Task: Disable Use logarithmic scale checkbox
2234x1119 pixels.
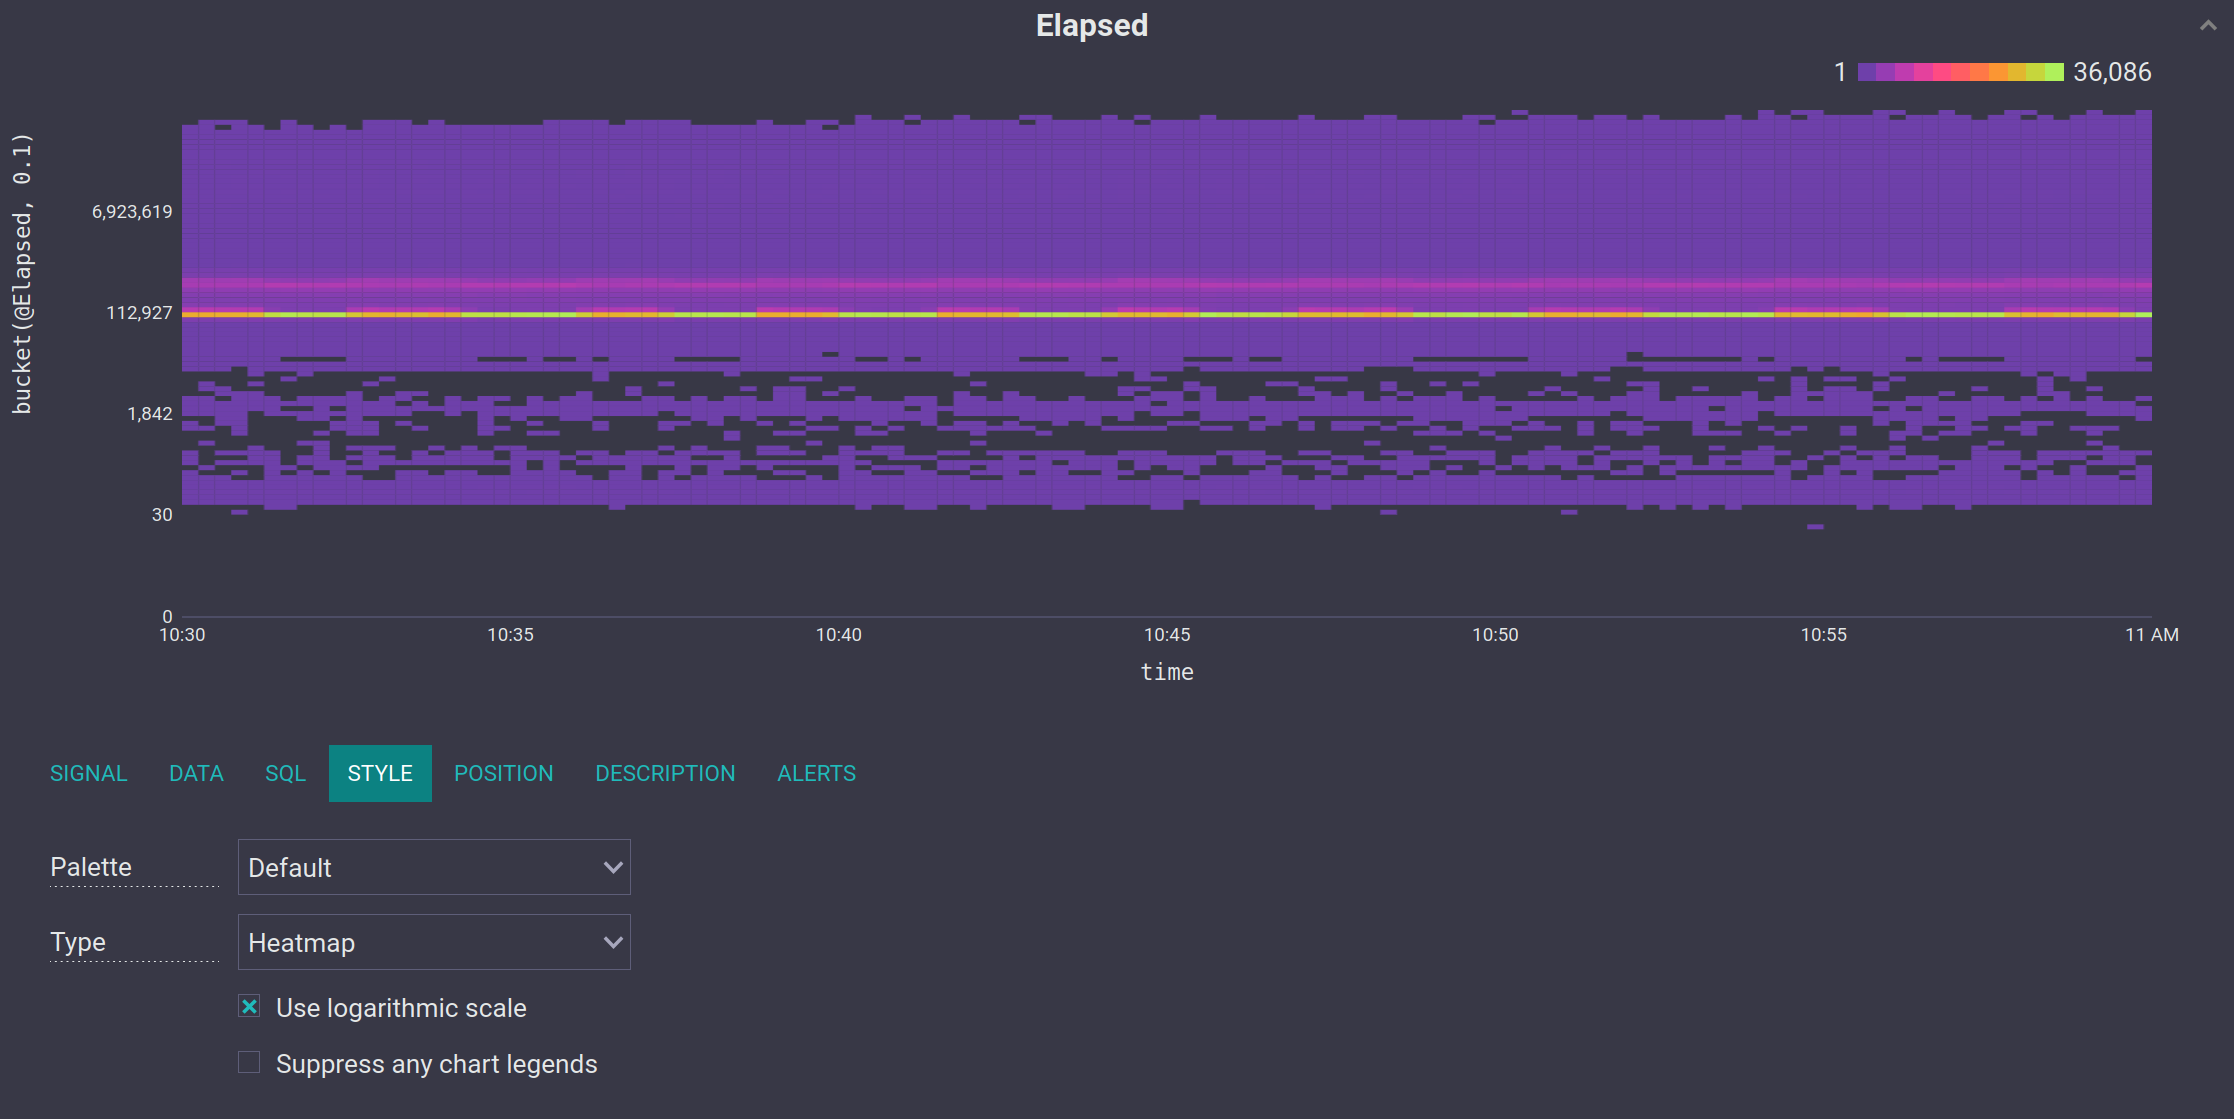Action: (250, 1007)
